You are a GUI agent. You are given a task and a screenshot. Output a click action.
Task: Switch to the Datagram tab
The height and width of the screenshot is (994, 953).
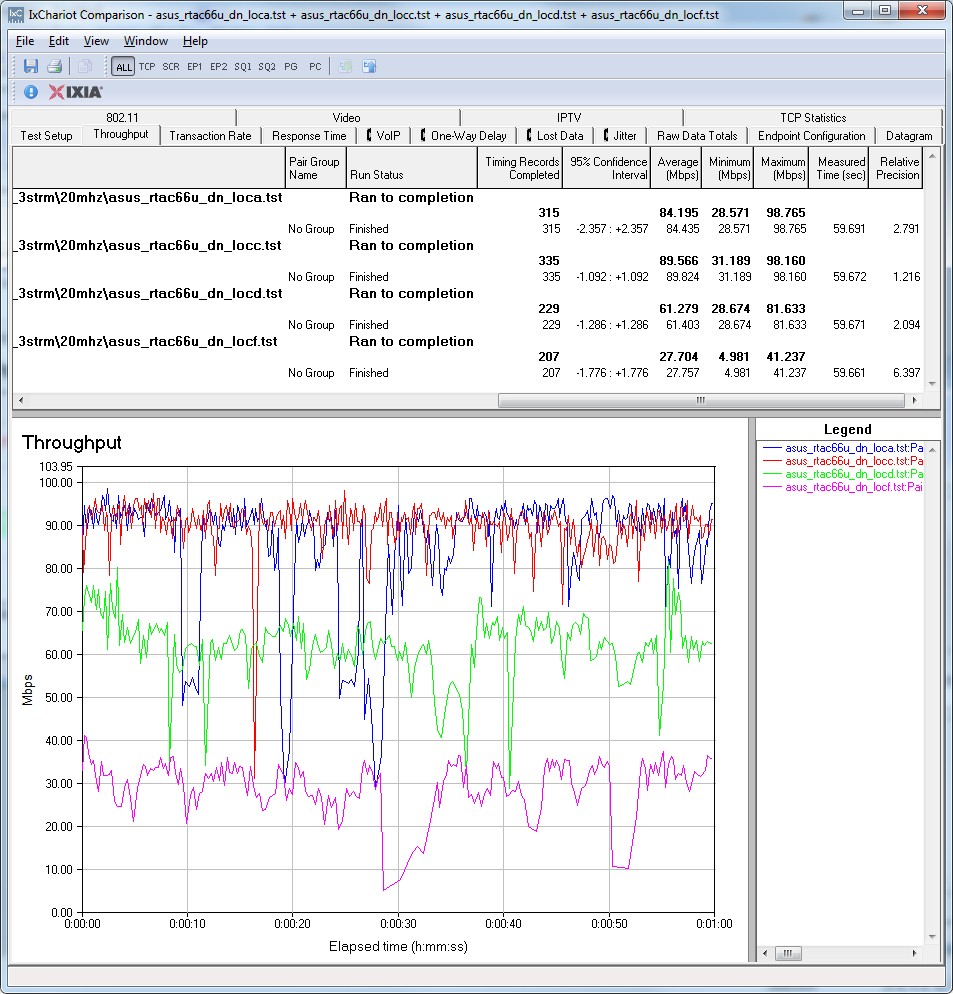[909, 136]
